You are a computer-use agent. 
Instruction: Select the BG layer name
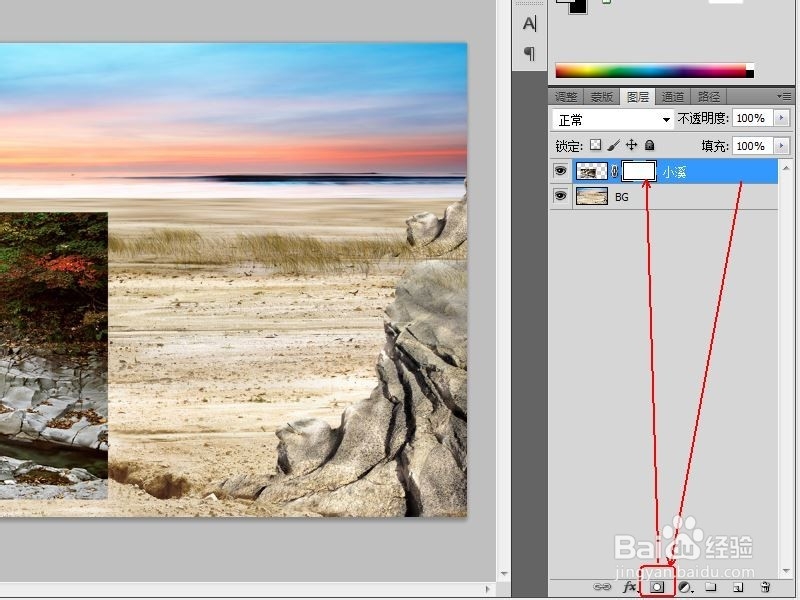click(x=622, y=197)
